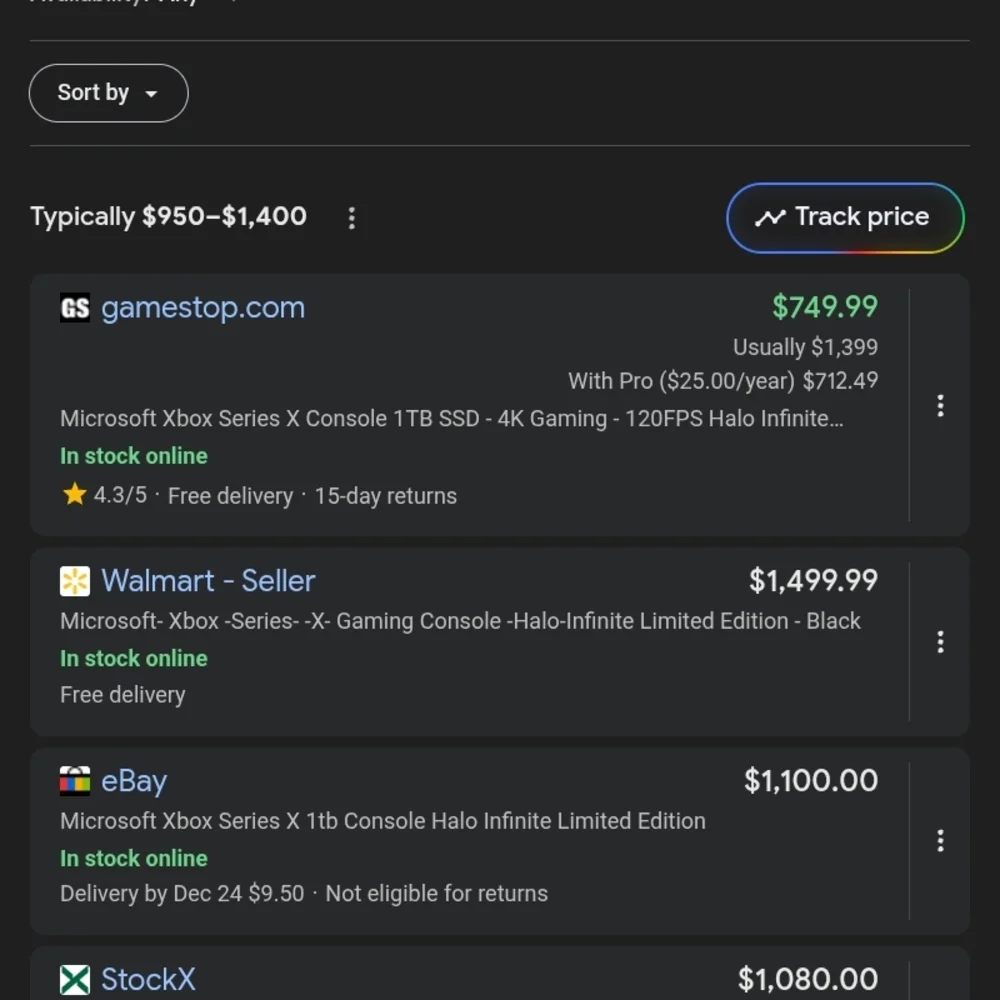This screenshot has width=1000, height=1000.
Task: Click 'Delivery by Dec 24 $9.50' text
Action: [182, 893]
